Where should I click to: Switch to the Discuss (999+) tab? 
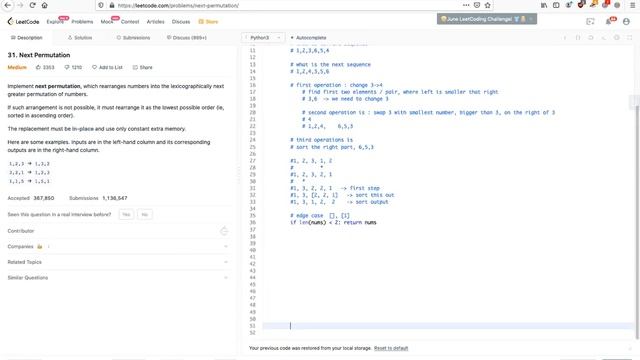[x=187, y=38]
